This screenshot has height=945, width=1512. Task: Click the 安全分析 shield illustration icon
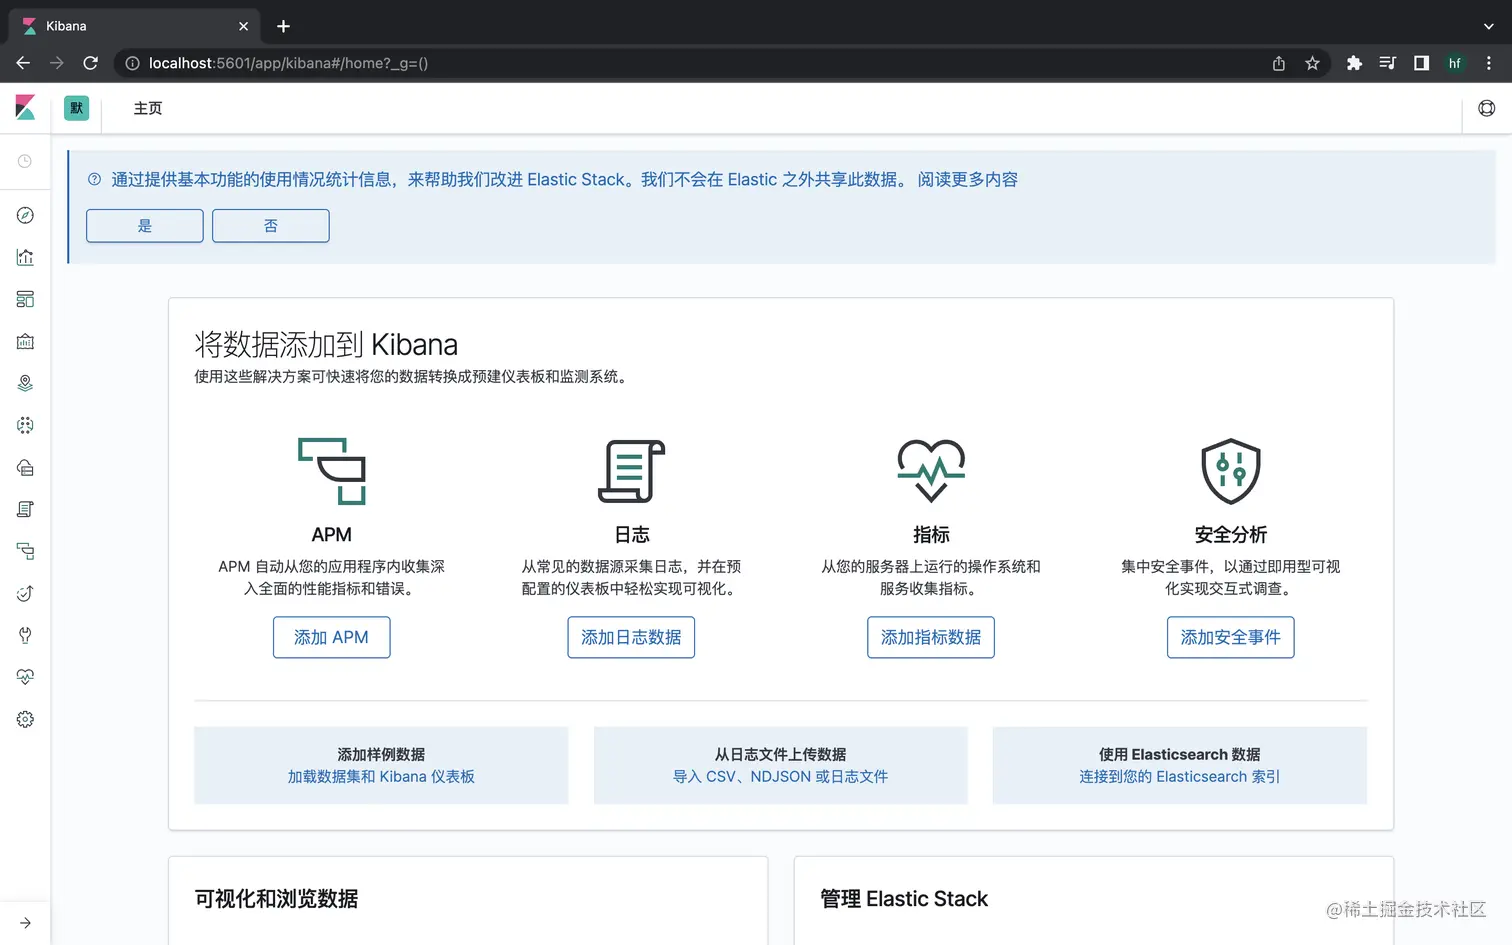tap(1231, 471)
